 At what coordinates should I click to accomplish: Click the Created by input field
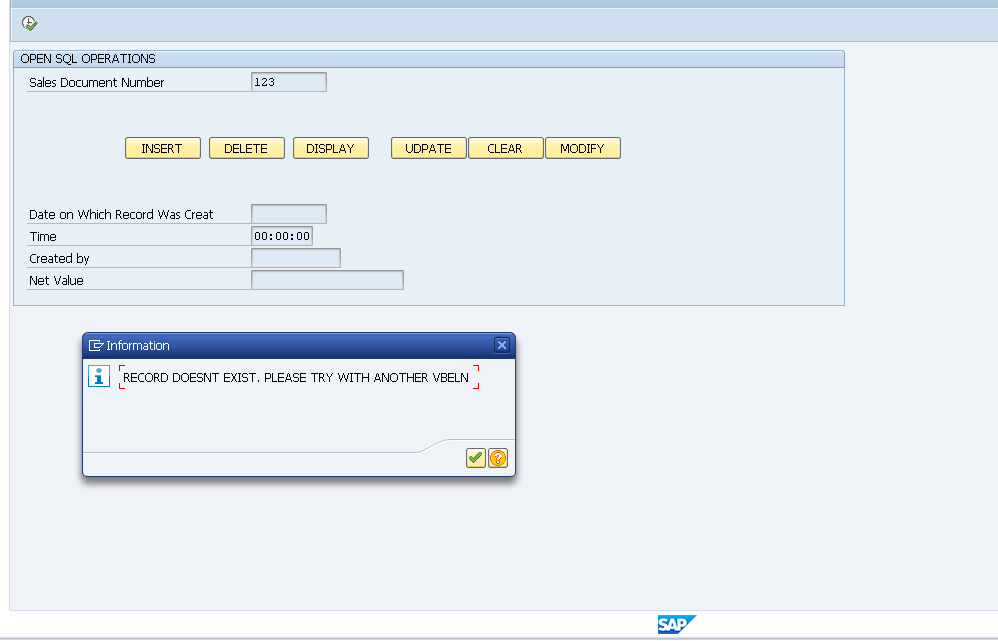[x=295, y=257]
